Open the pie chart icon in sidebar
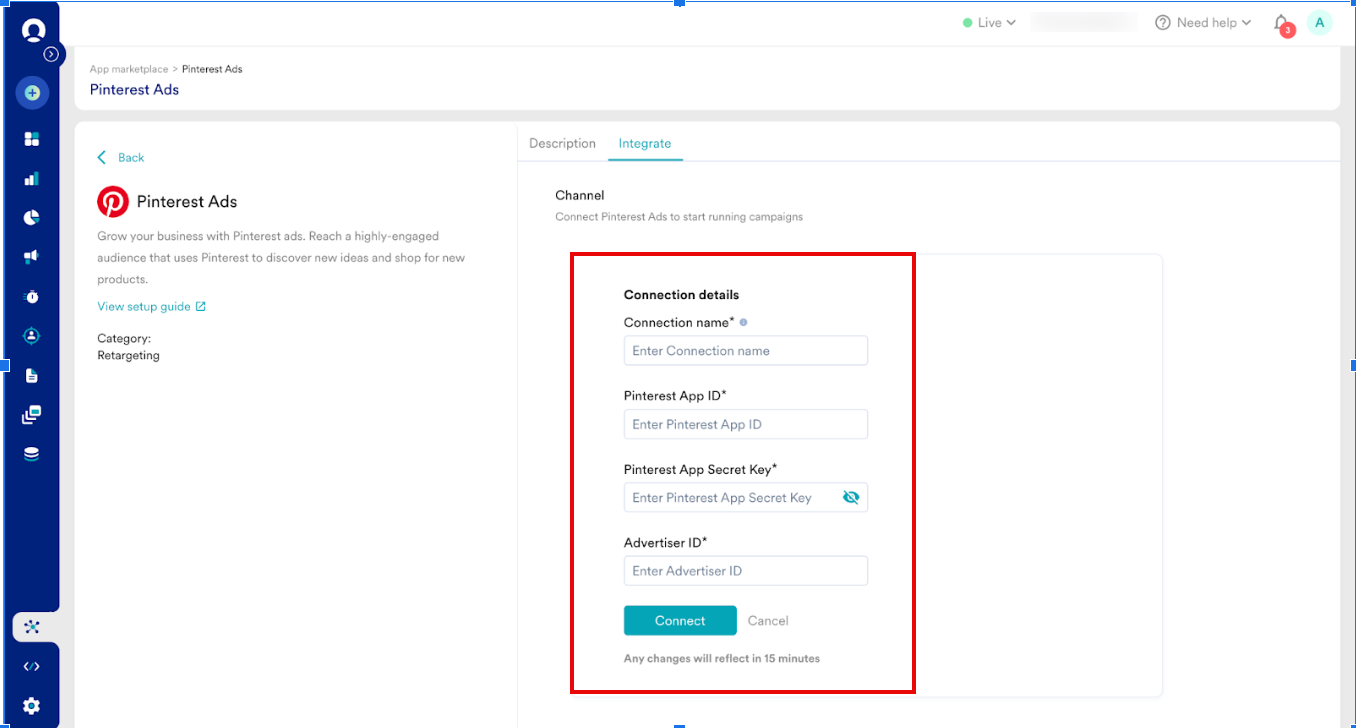The width and height of the screenshot is (1356, 728). (x=32, y=218)
